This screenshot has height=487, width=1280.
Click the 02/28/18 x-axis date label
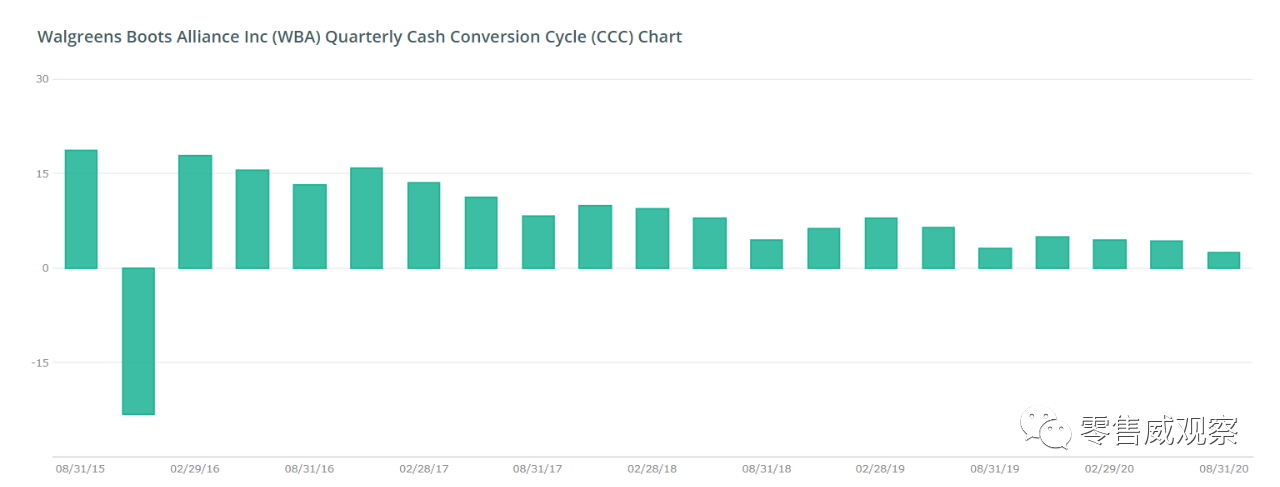[652, 468]
